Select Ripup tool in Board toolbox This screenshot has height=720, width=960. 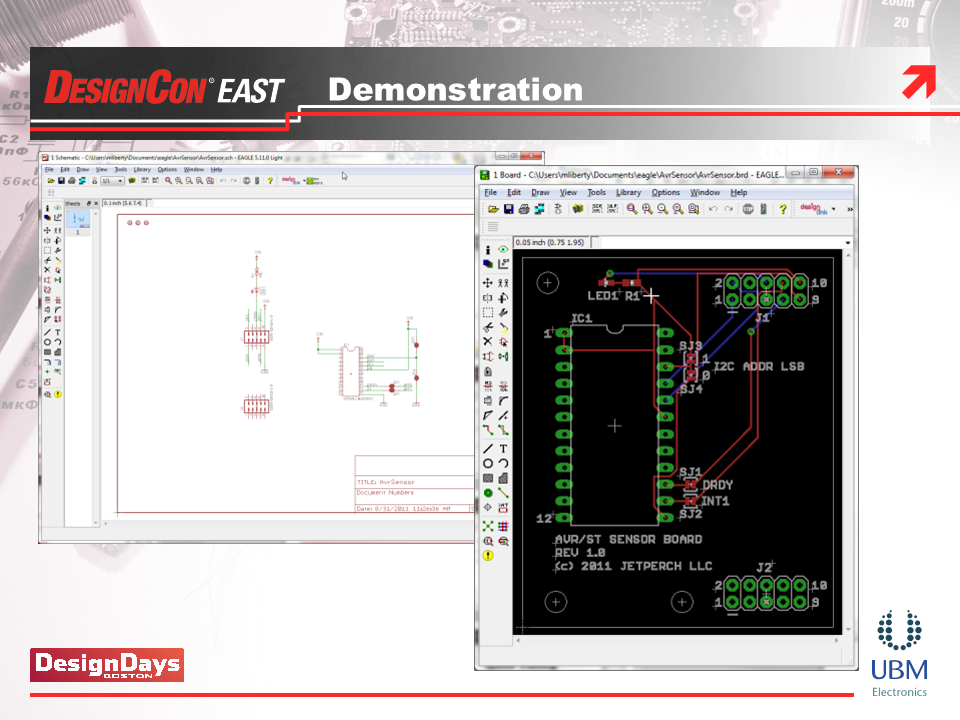[503, 430]
